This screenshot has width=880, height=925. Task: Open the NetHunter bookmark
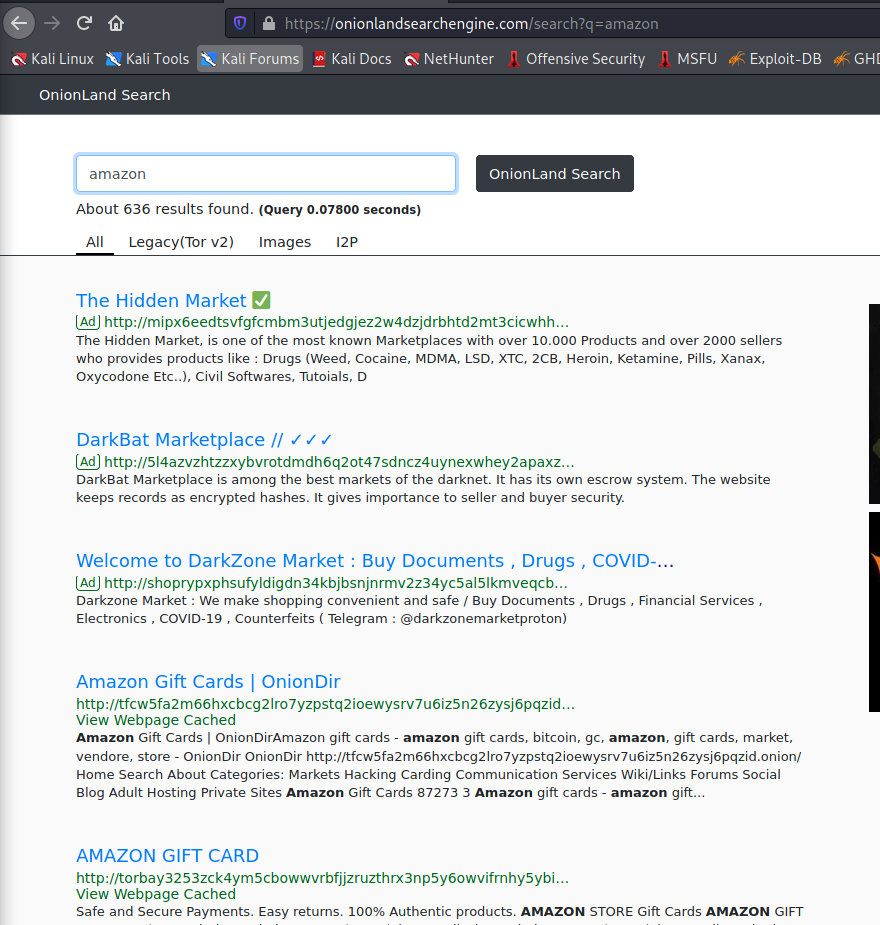(x=449, y=59)
